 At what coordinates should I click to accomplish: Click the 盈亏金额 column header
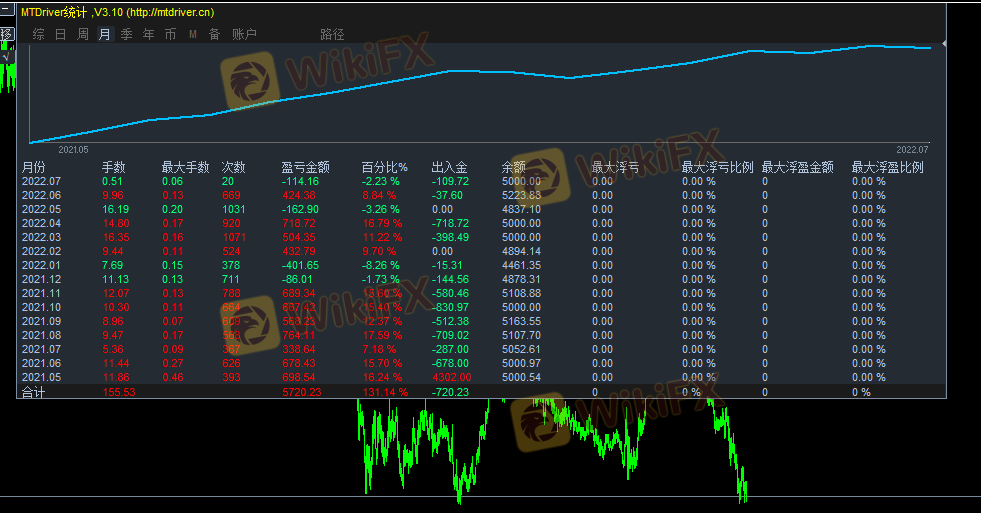click(305, 168)
